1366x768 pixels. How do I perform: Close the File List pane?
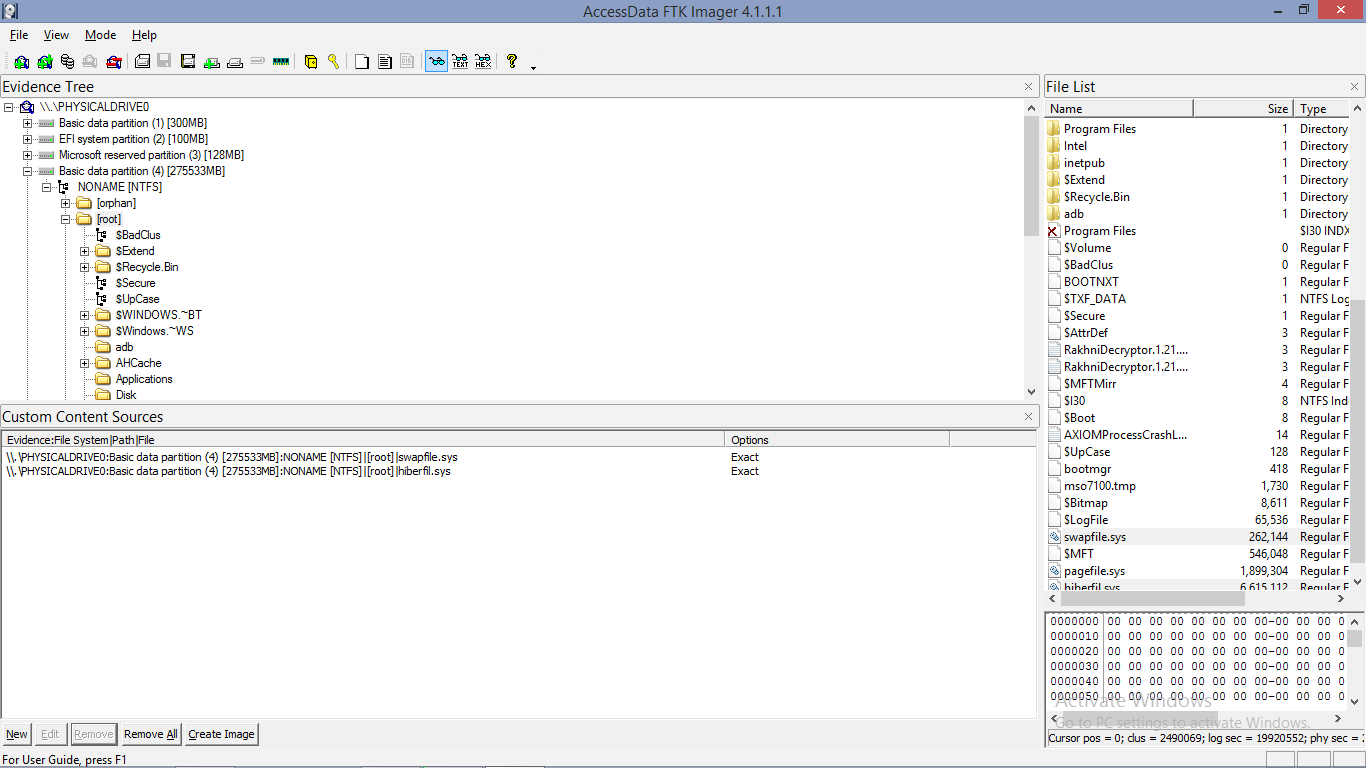pos(1356,87)
